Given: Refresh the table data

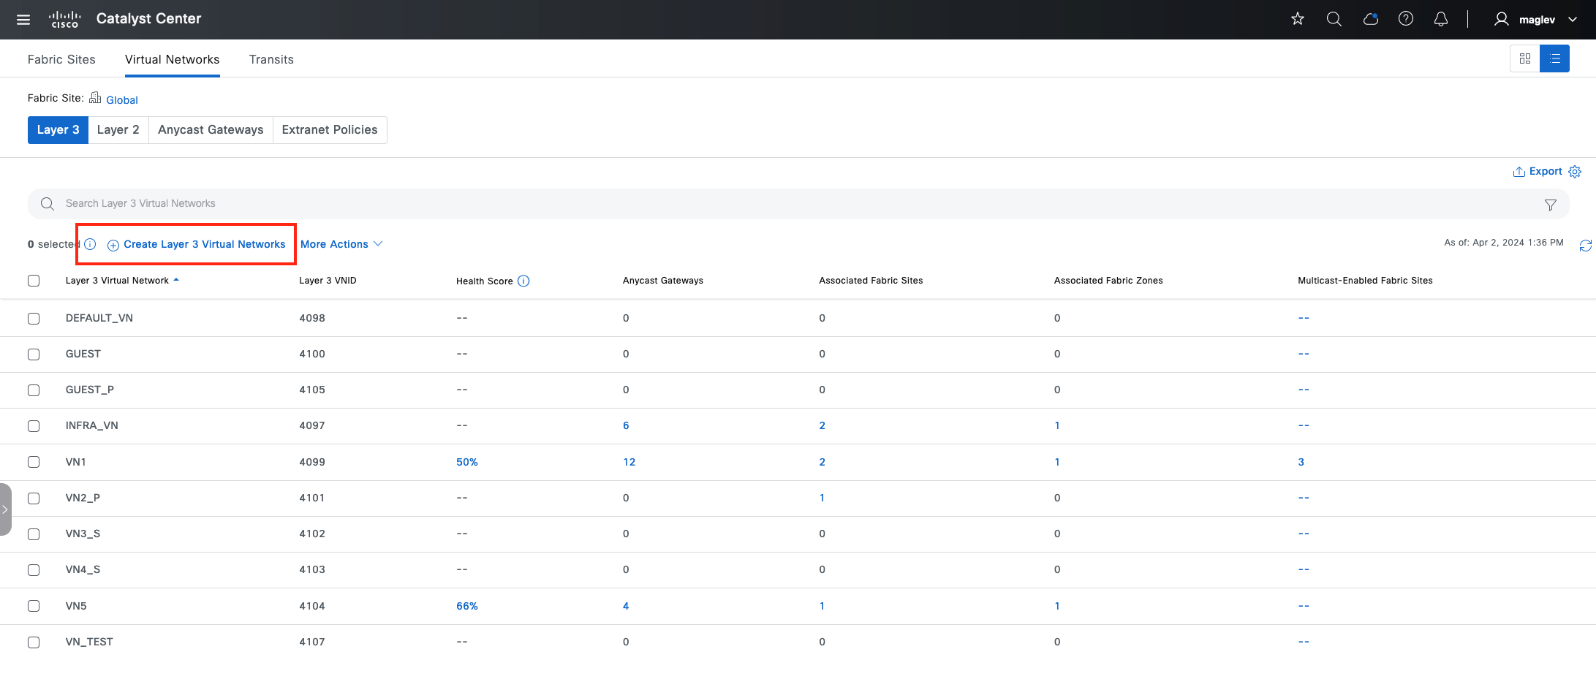Looking at the screenshot, I should tap(1585, 245).
